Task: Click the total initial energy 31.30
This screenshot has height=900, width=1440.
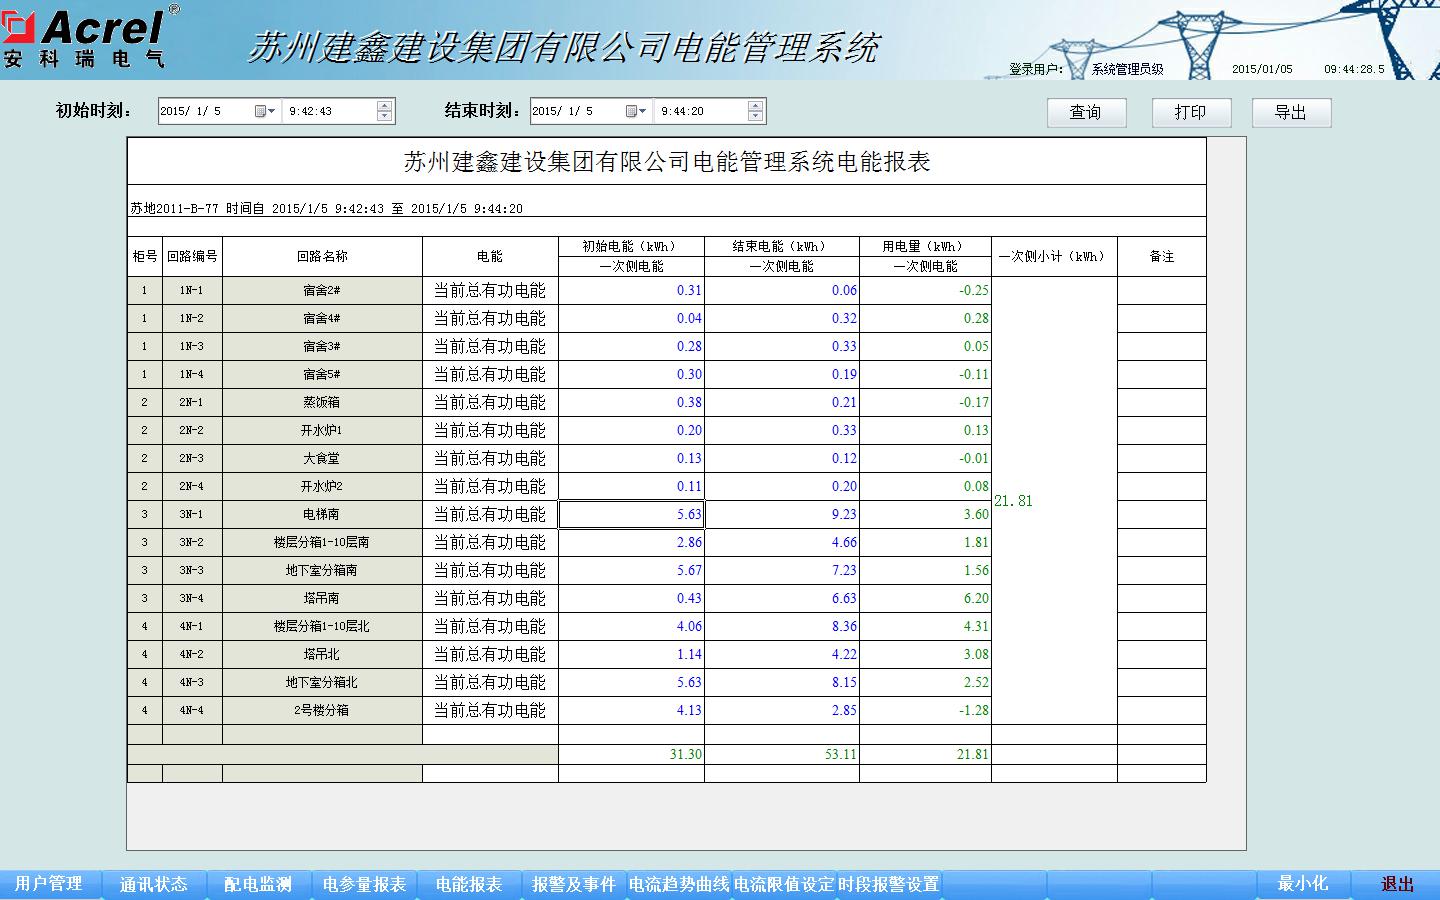Action: tap(632, 755)
